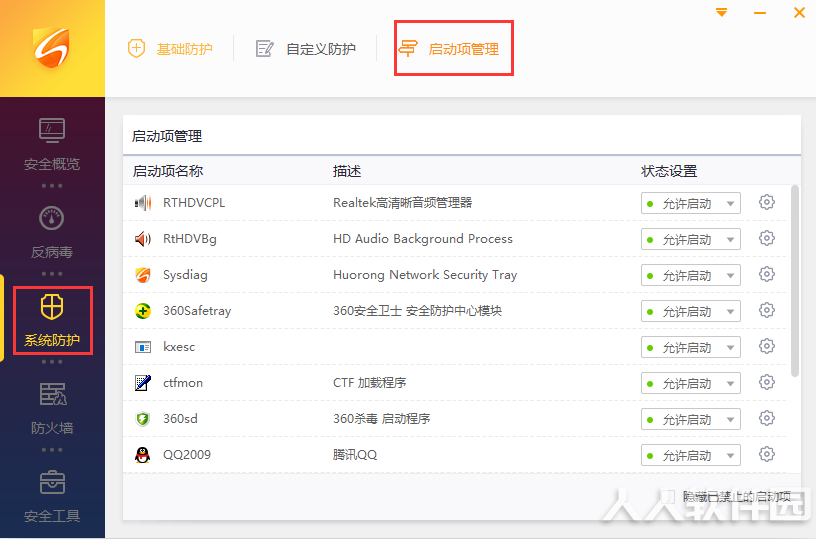The width and height of the screenshot is (816, 539).
Task: Open the 安全概览 sidebar section
Action: [x=52, y=145]
